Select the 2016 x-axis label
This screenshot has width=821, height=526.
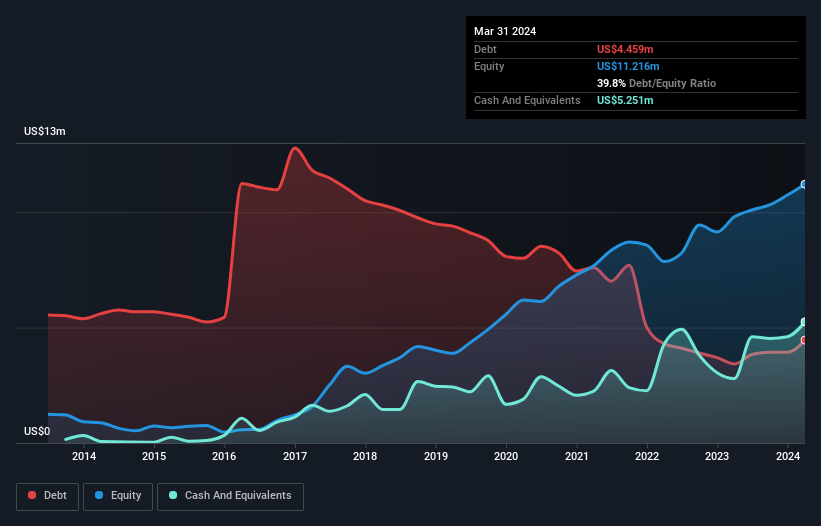(224, 456)
